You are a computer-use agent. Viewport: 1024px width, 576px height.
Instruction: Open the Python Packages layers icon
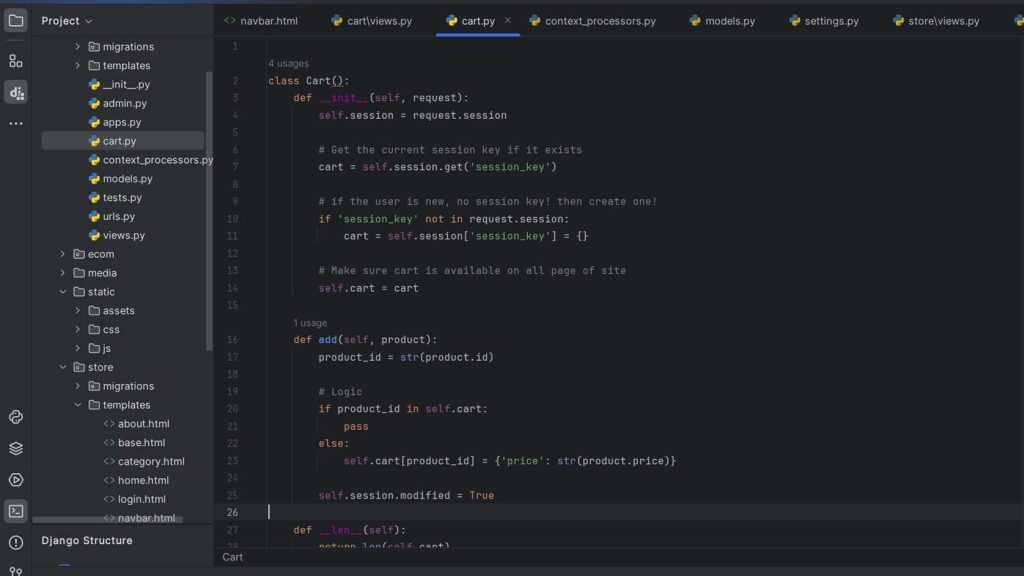pos(16,448)
